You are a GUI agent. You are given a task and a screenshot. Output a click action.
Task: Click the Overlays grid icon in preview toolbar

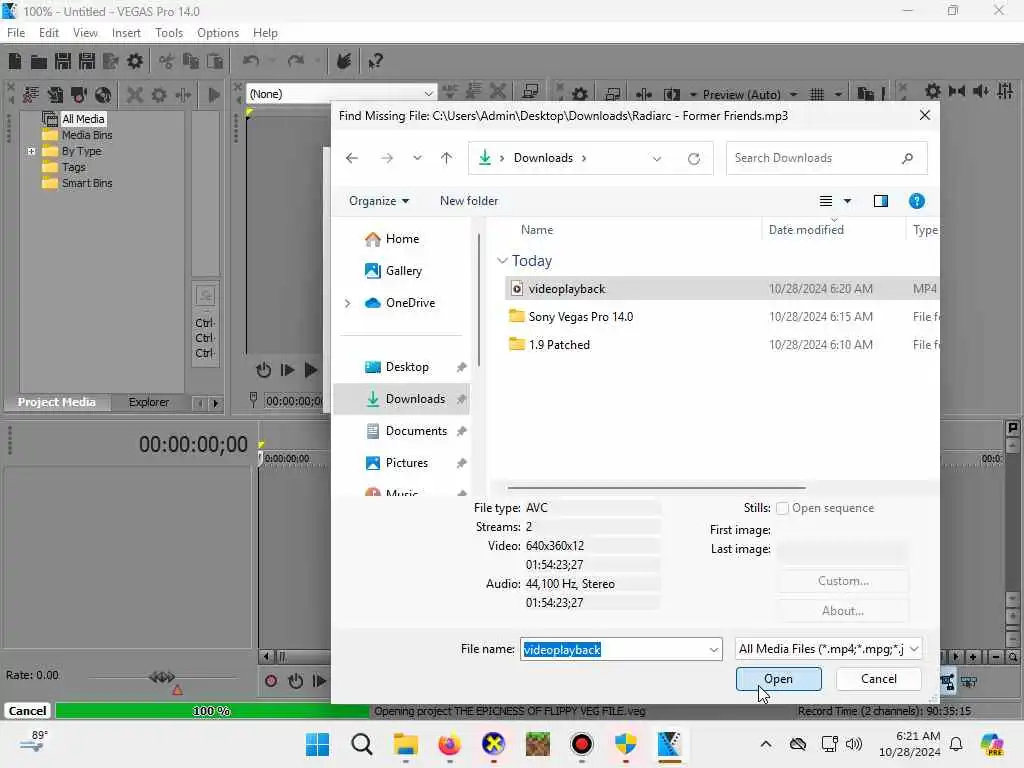817,95
